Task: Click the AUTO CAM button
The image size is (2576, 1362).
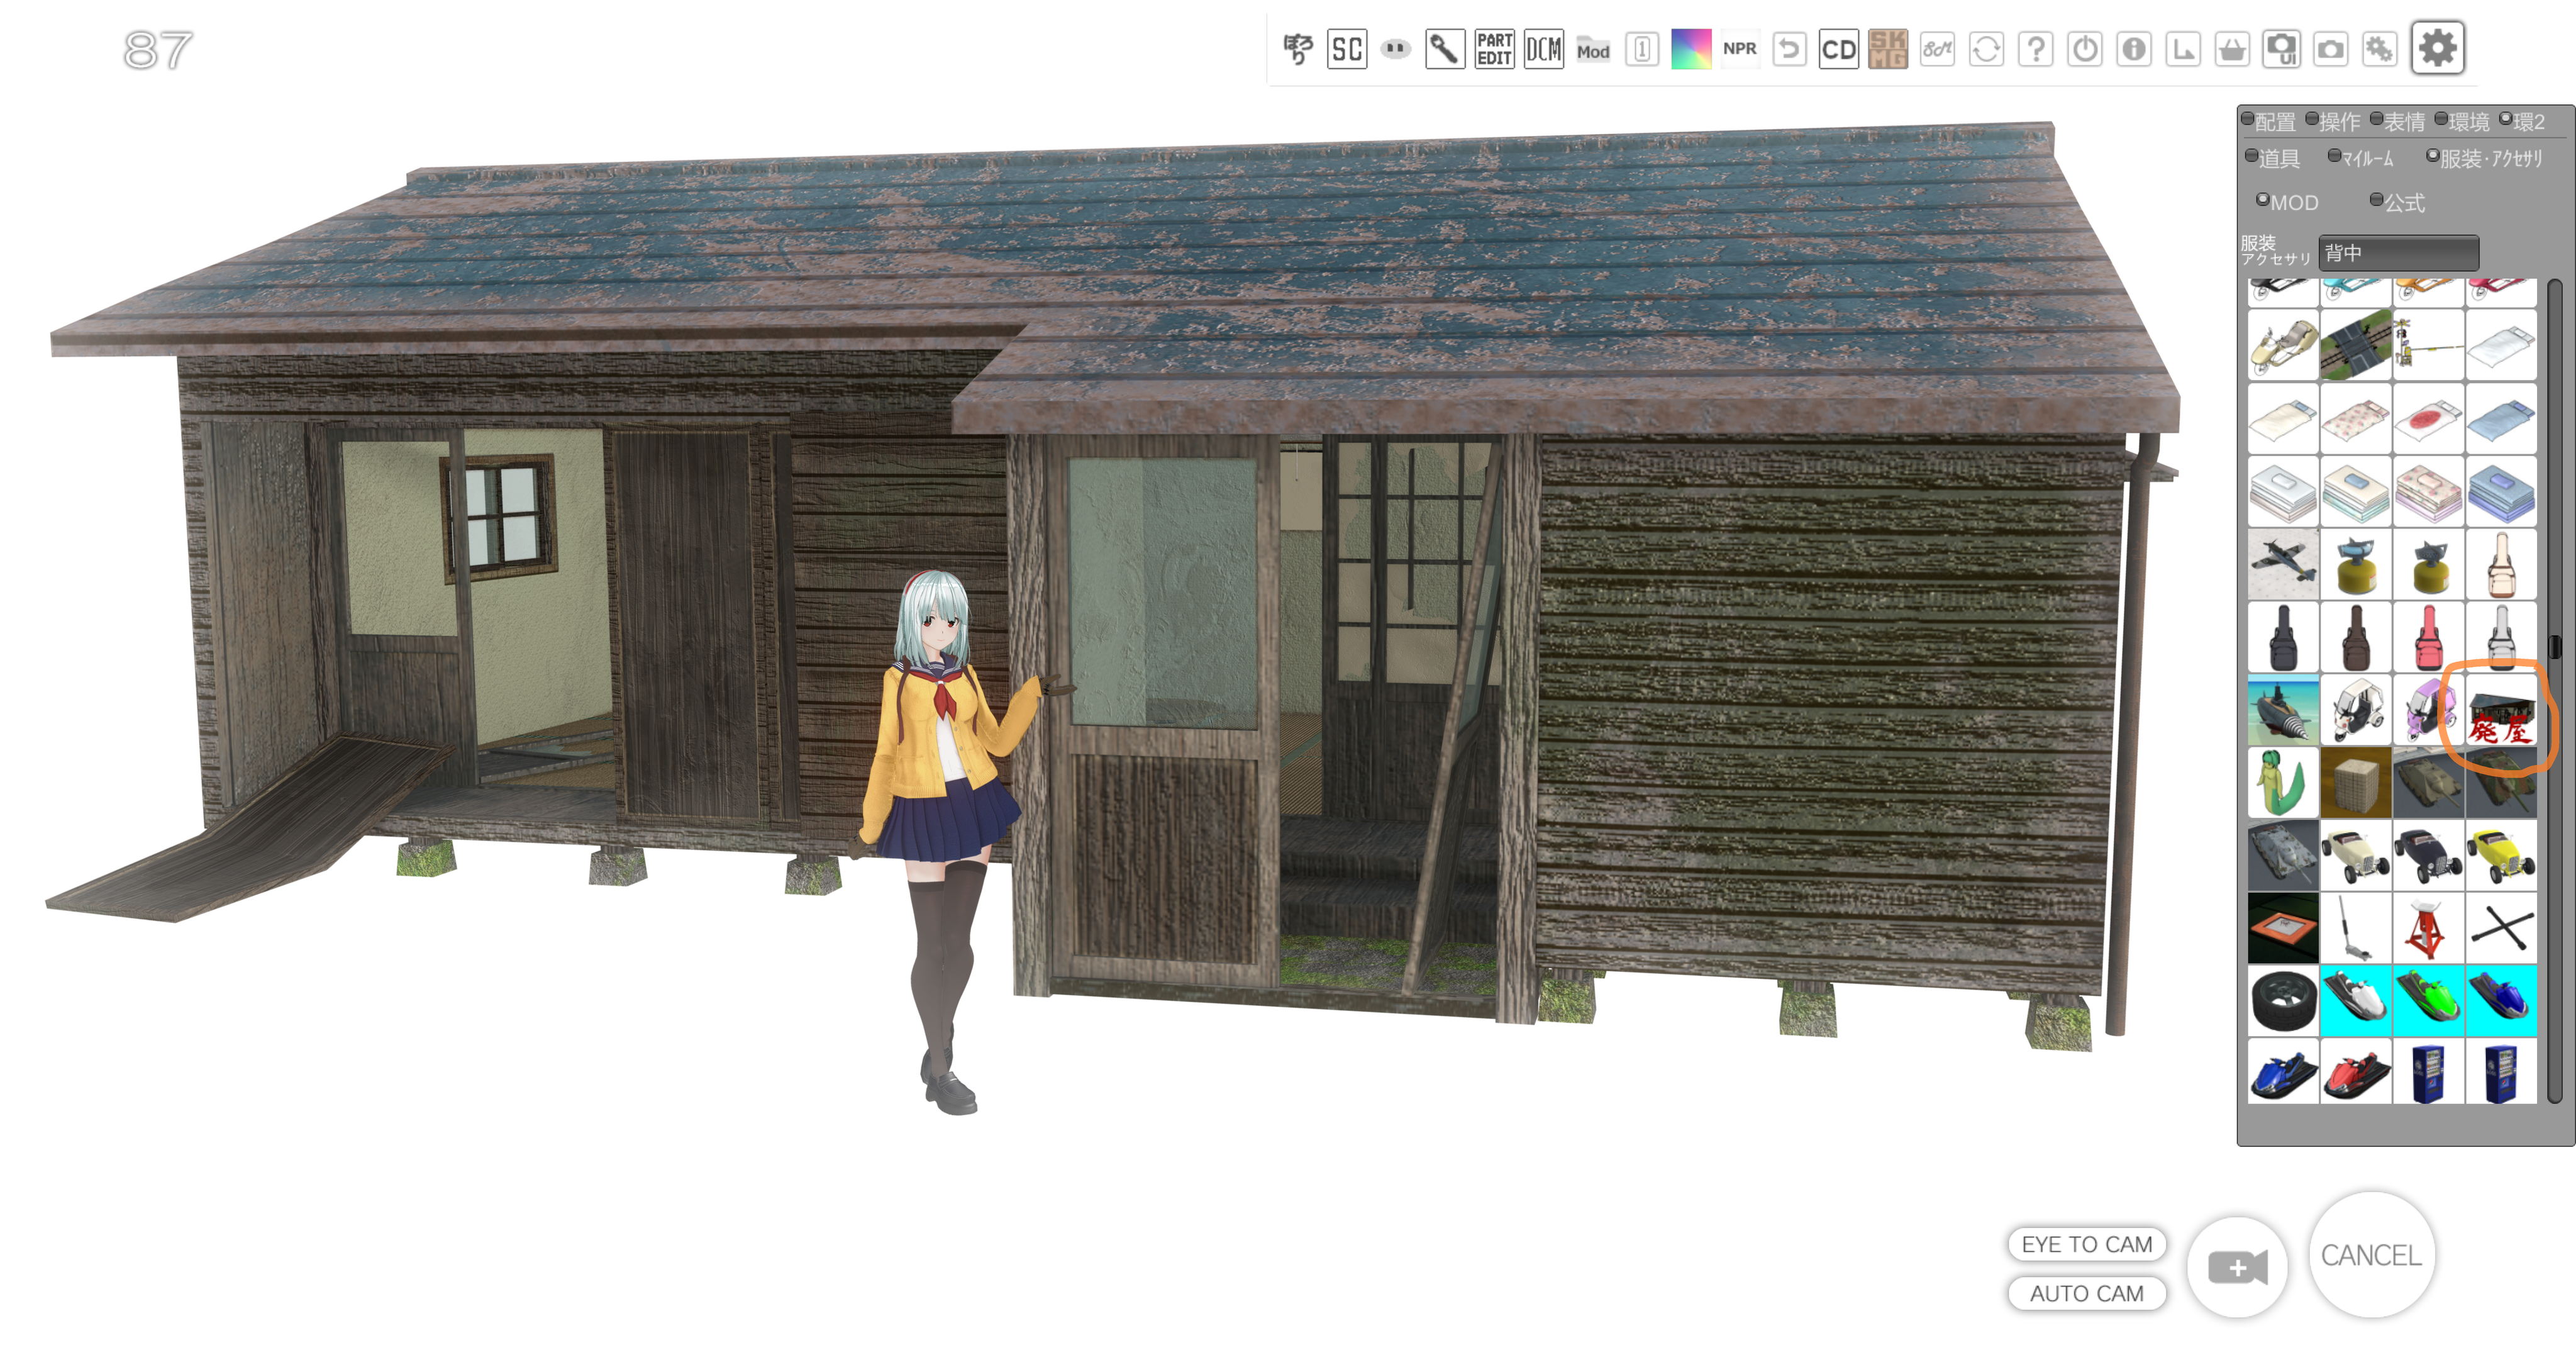Action: (2086, 1293)
